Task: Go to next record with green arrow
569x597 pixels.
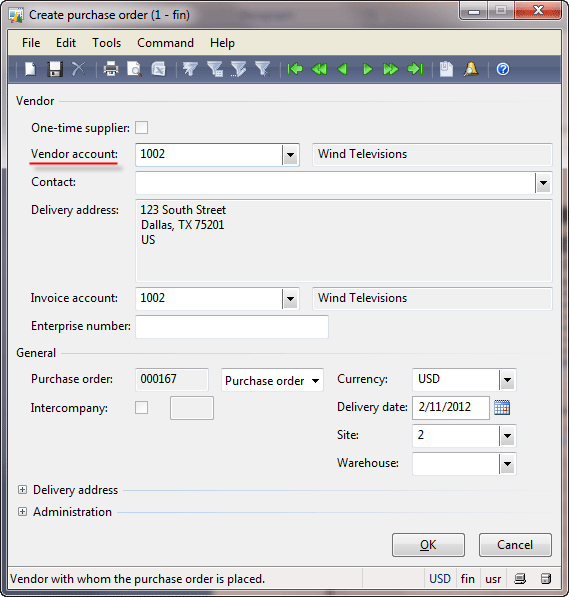Action: click(x=367, y=69)
